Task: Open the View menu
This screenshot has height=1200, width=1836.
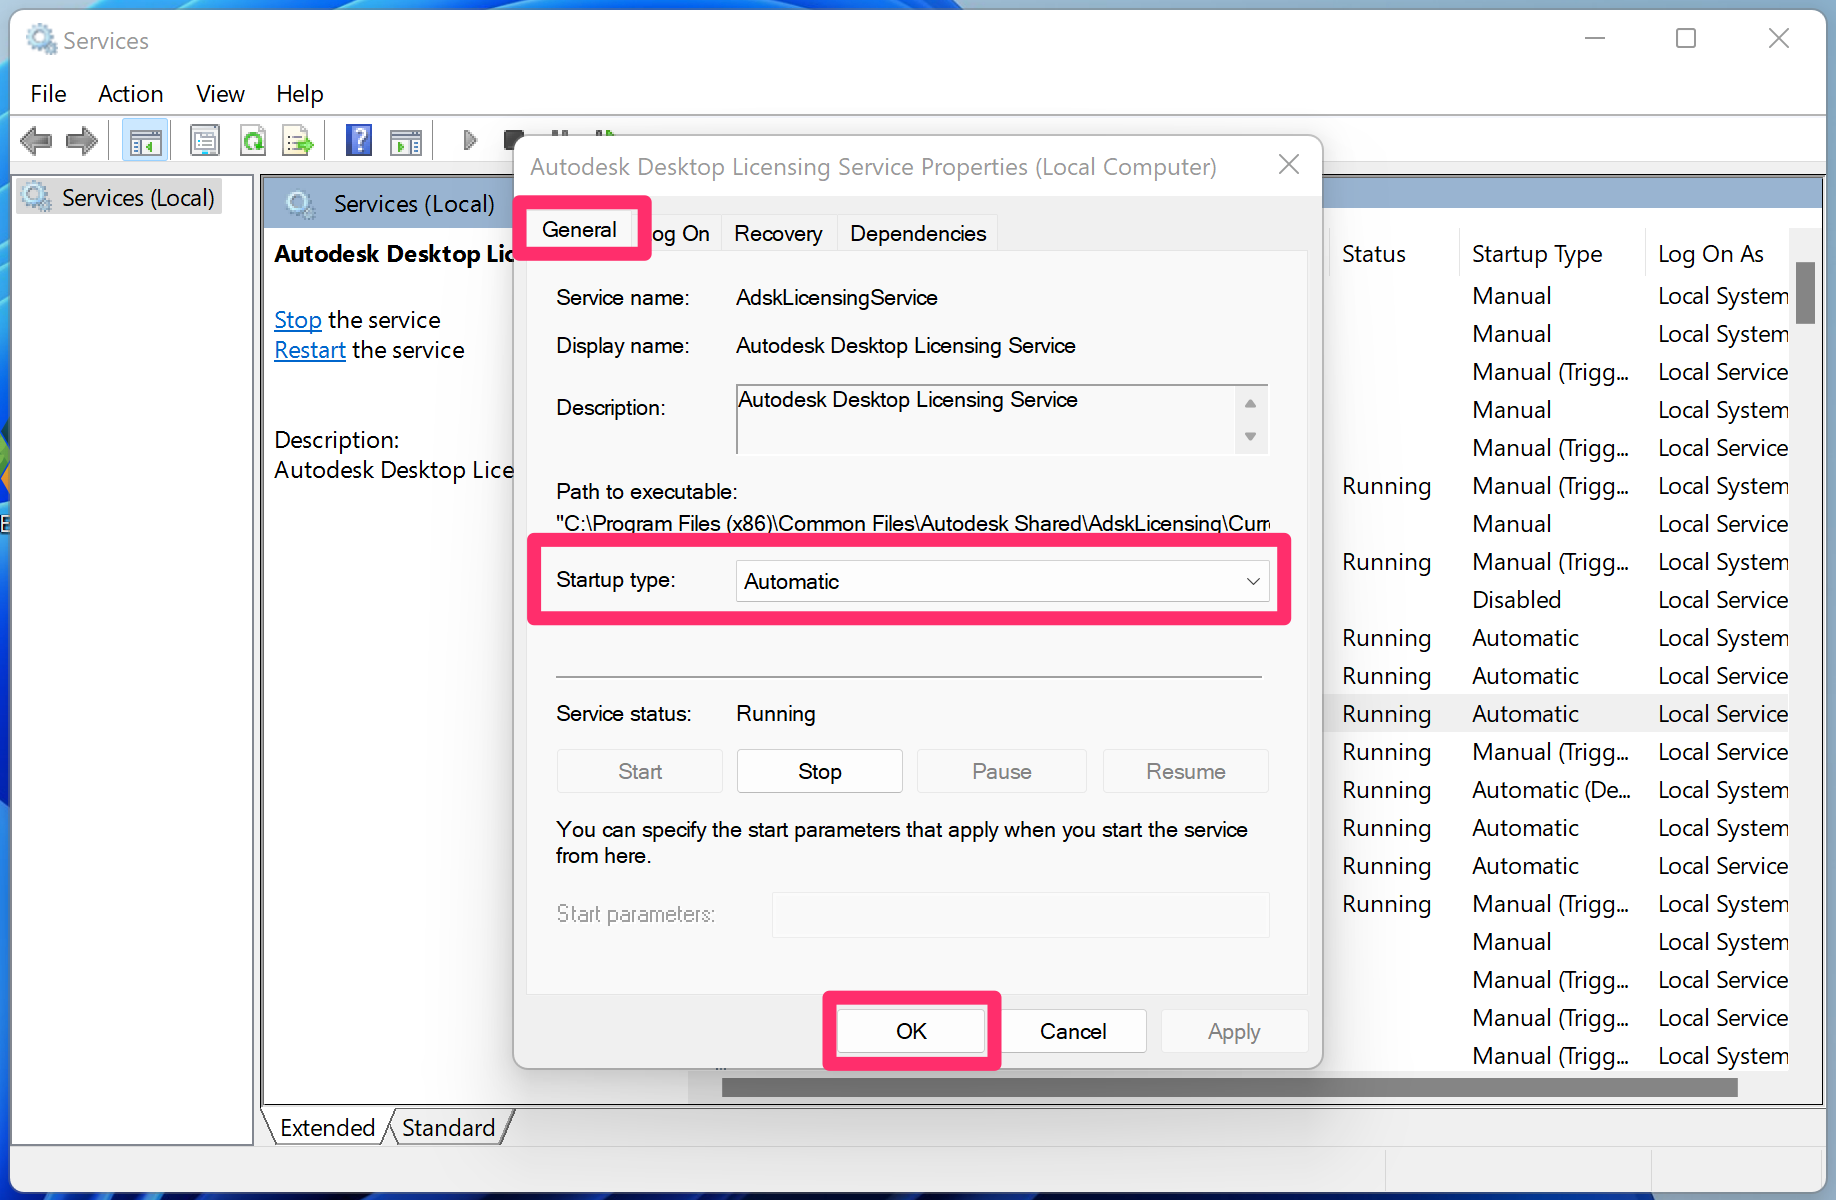Action: (220, 94)
